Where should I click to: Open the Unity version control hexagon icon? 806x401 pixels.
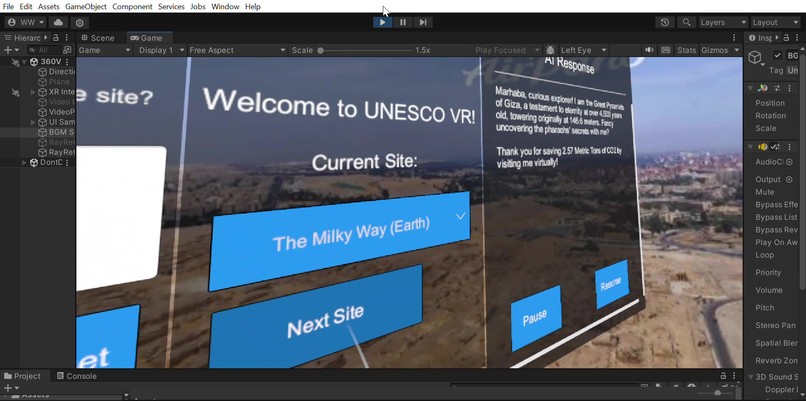point(79,23)
